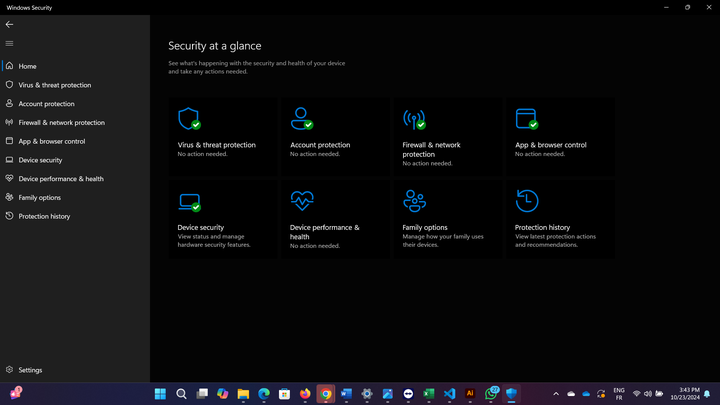Open Virus & threat protection from sidebar
Image resolution: width=720 pixels, height=405 pixels.
(75, 85)
